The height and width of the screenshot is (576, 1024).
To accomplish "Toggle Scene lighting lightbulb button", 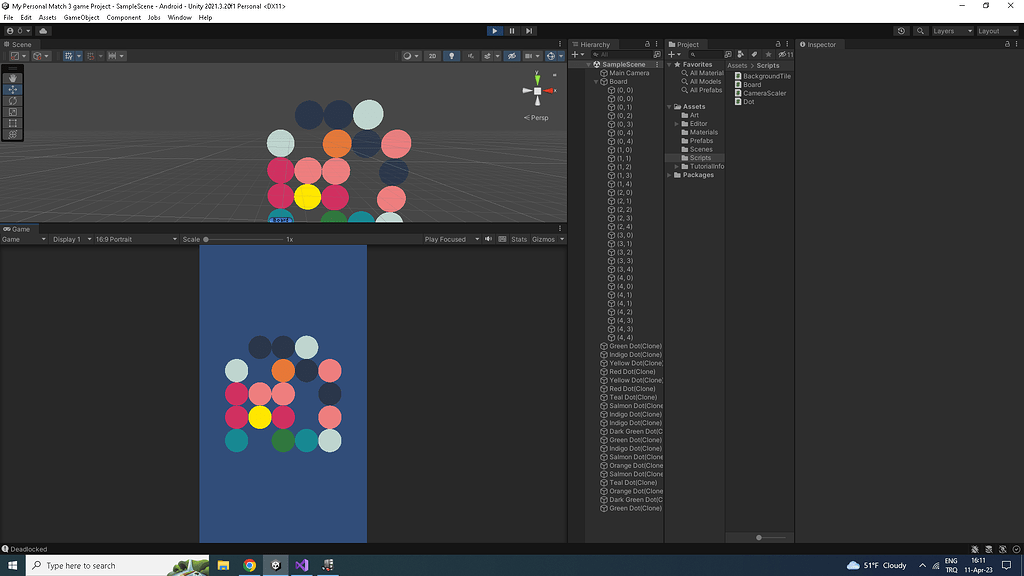I will [x=452, y=56].
